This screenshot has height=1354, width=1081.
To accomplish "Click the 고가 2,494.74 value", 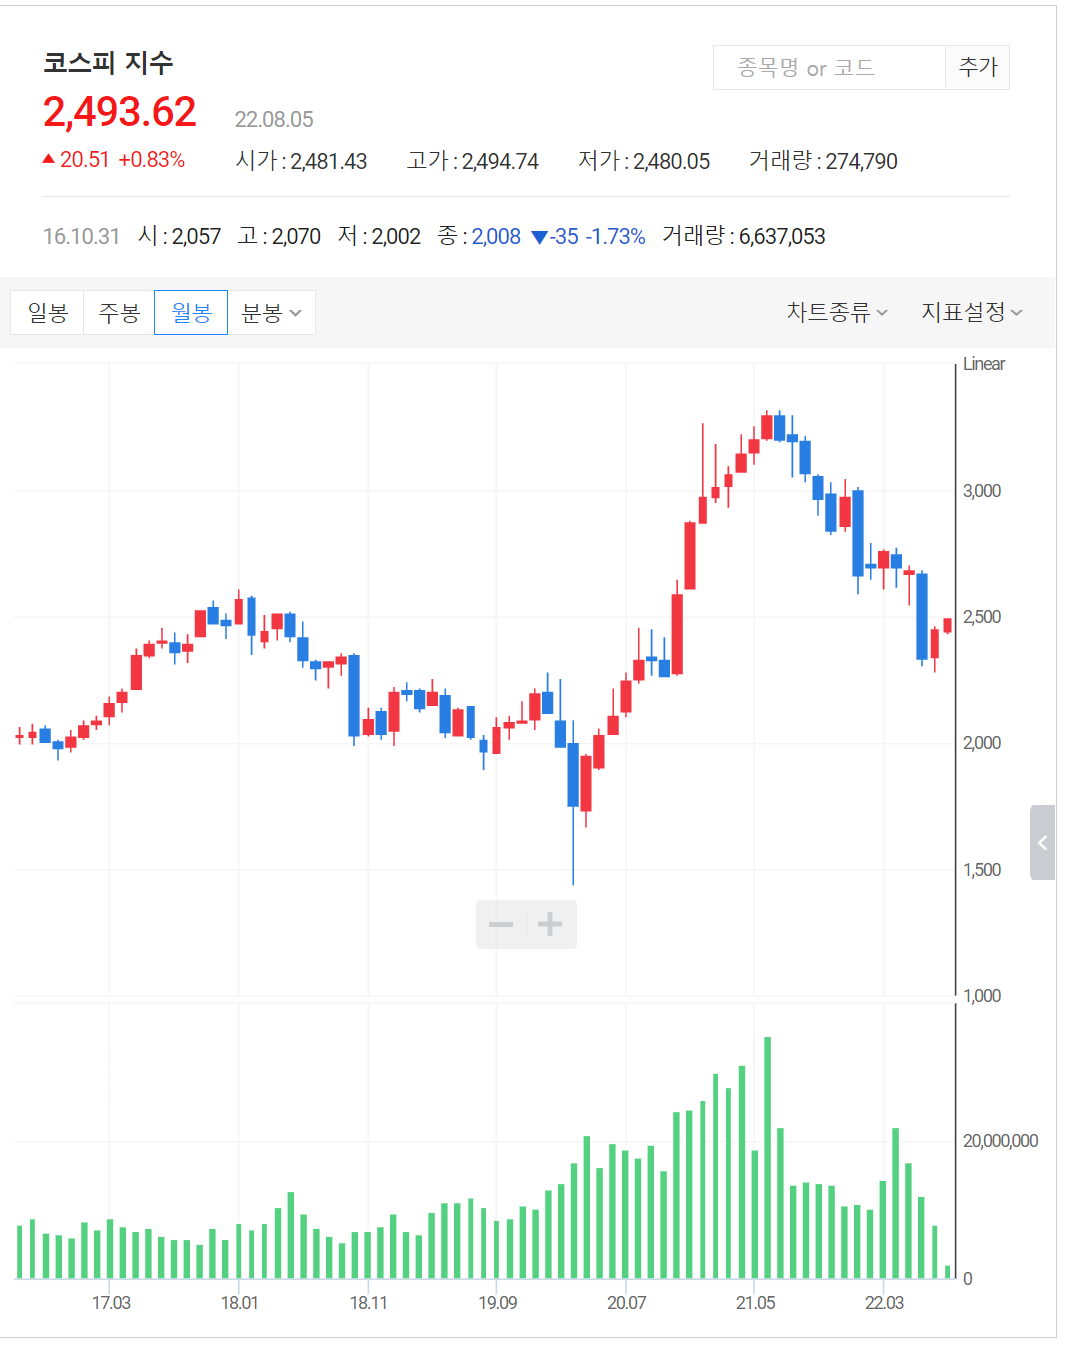I will pos(473,161).
